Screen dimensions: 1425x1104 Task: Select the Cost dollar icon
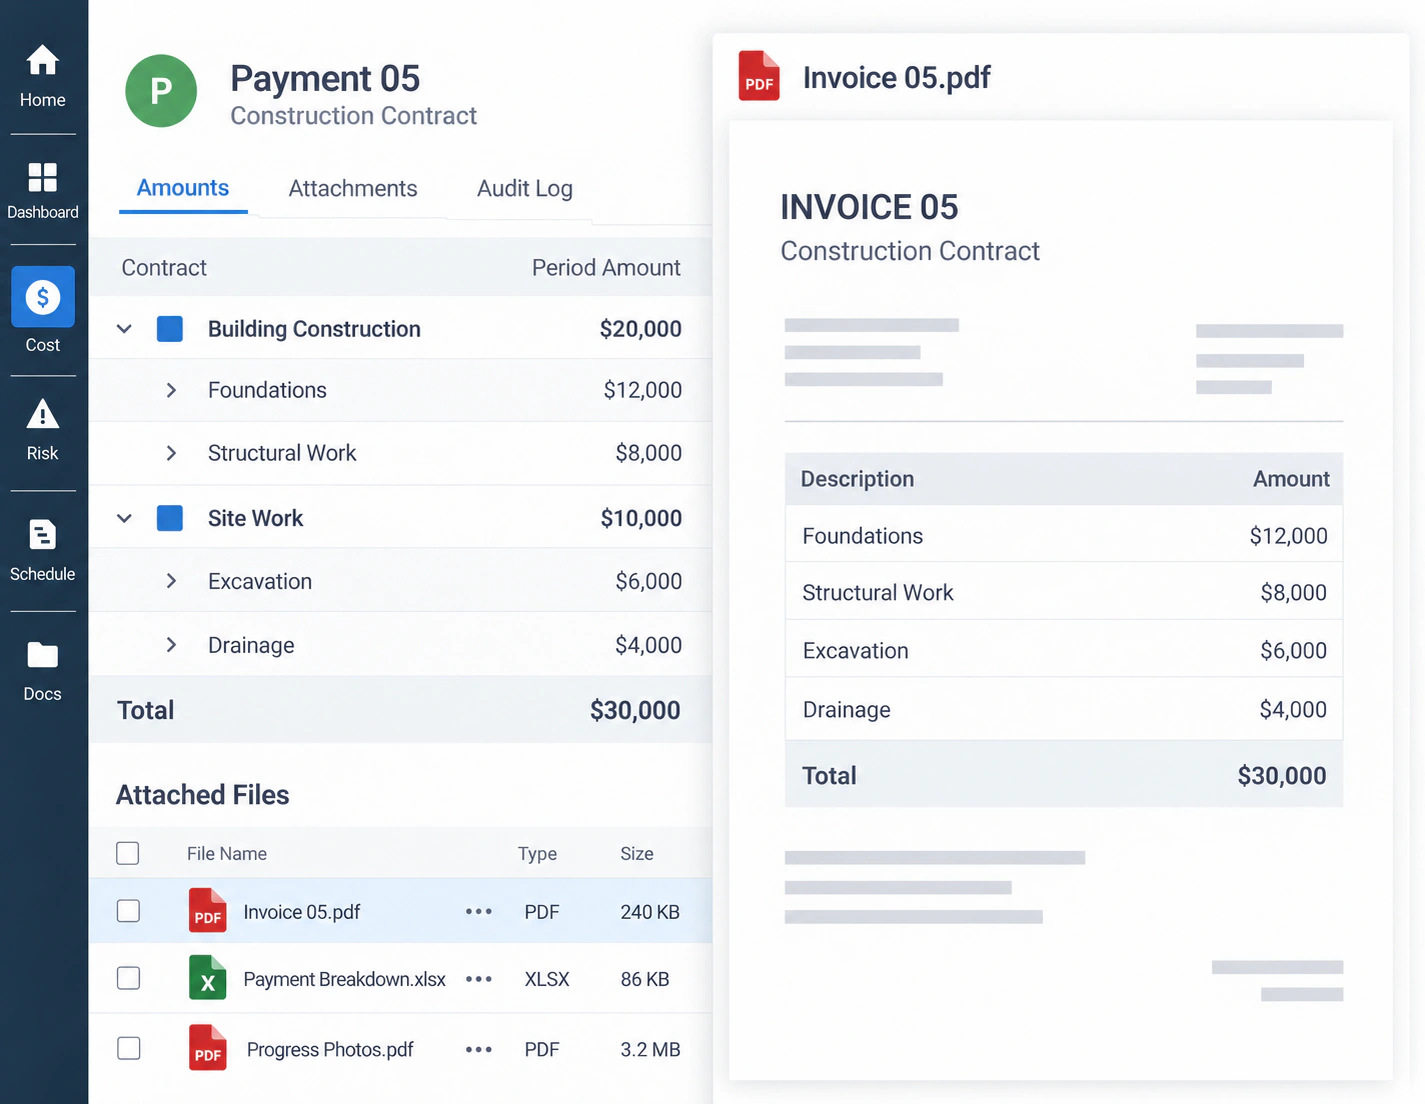tap(43, 297)
